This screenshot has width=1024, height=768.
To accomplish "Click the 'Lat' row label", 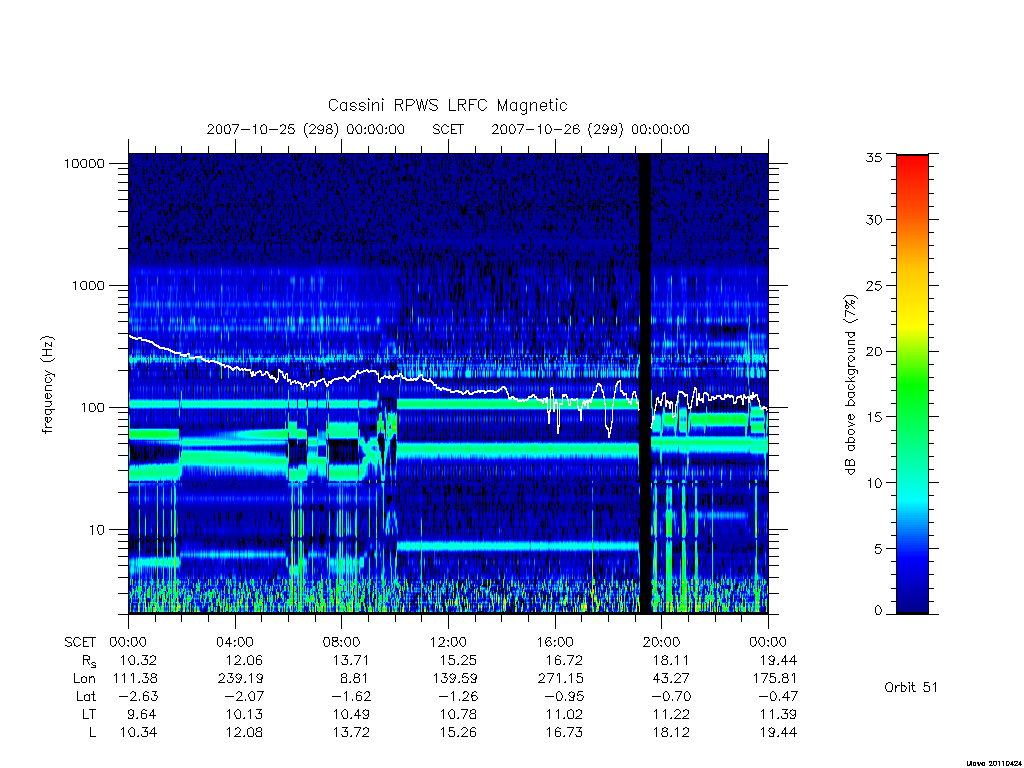I will [x=86, y=696].
